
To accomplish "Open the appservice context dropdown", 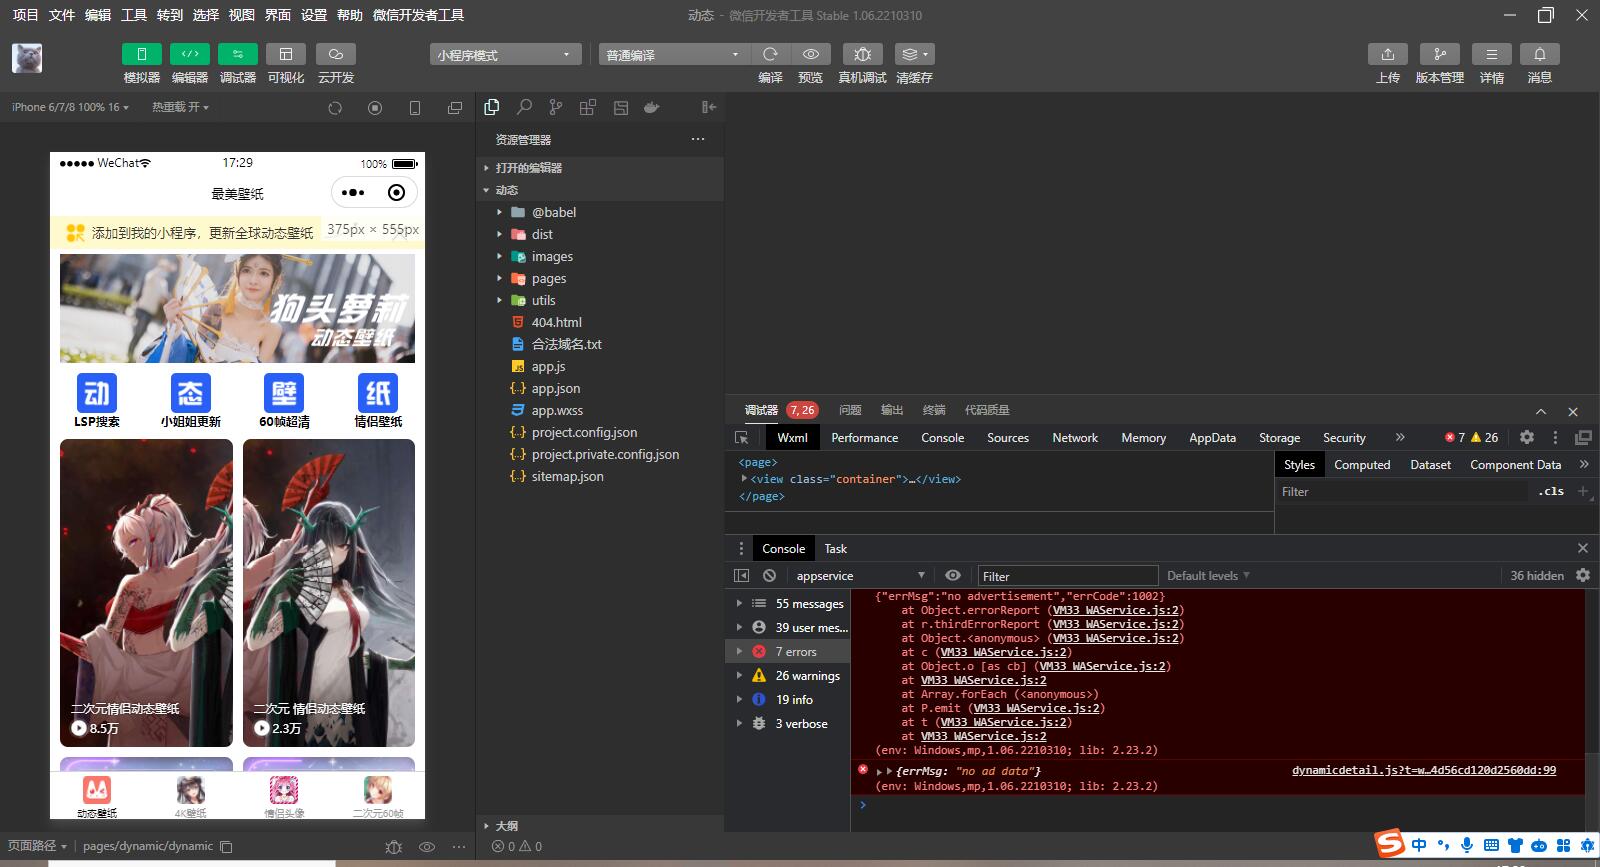I will pos(859,575).
